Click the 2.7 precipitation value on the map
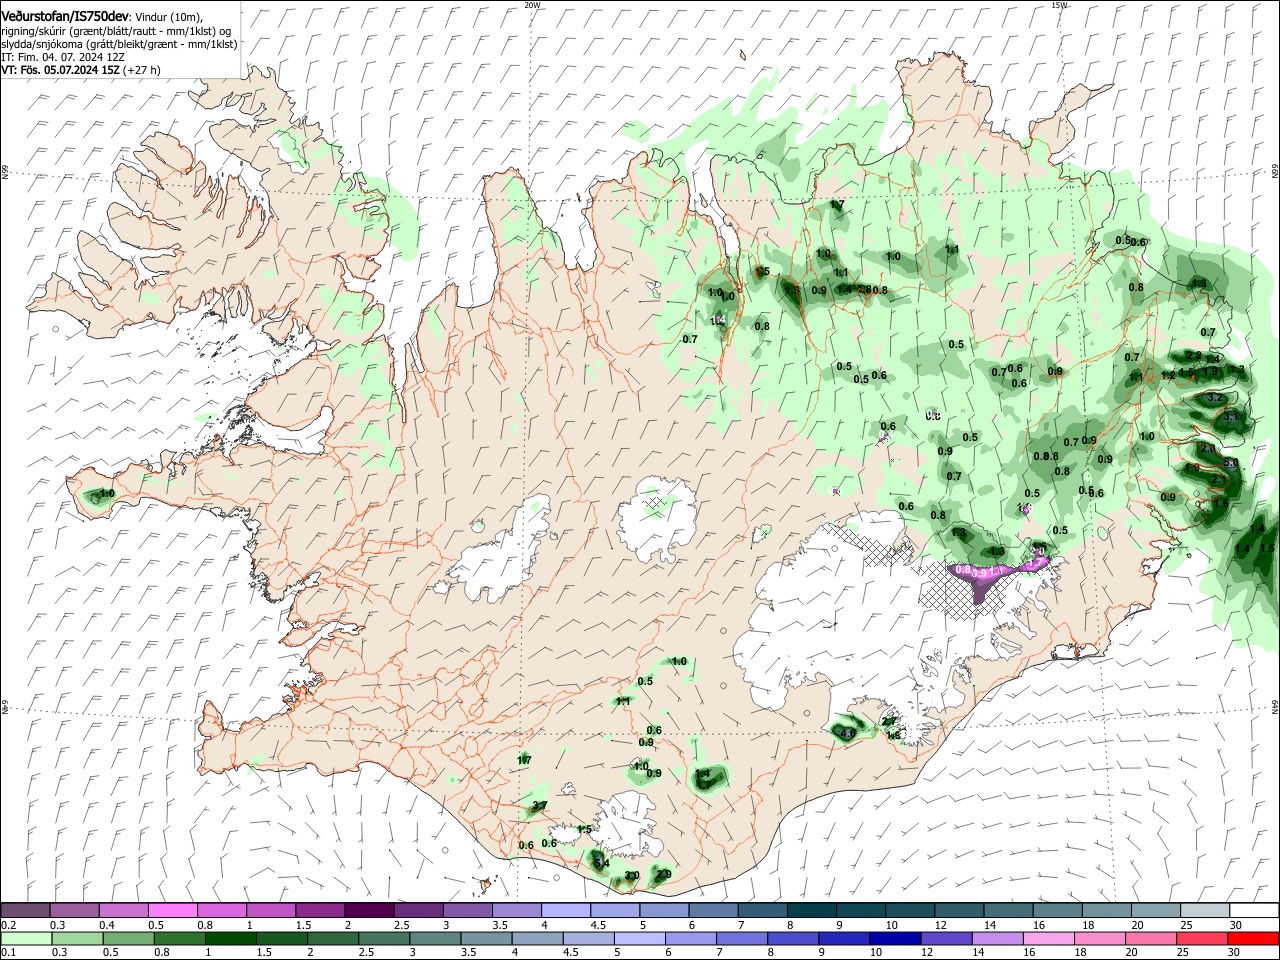The height and width of the screenshot is (960, 1280). pos(889,721)
